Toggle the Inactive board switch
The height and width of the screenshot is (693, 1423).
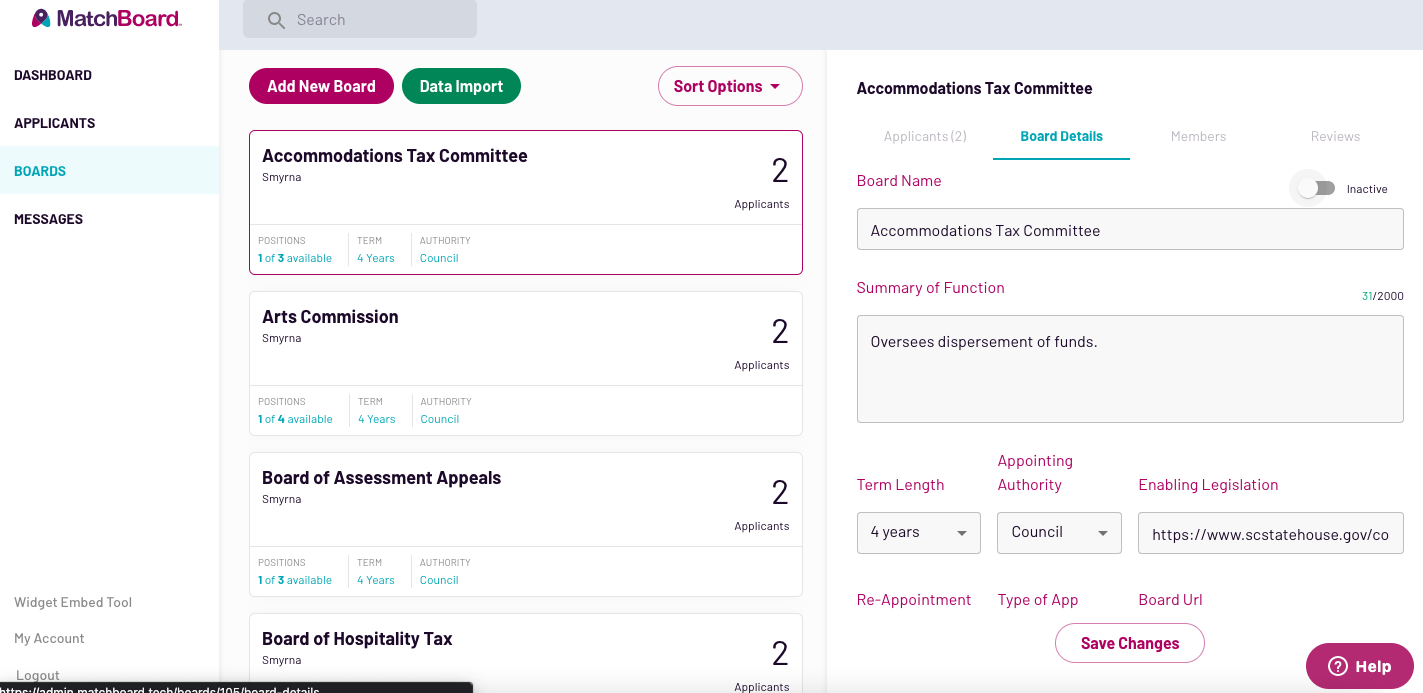(1316, 188)
